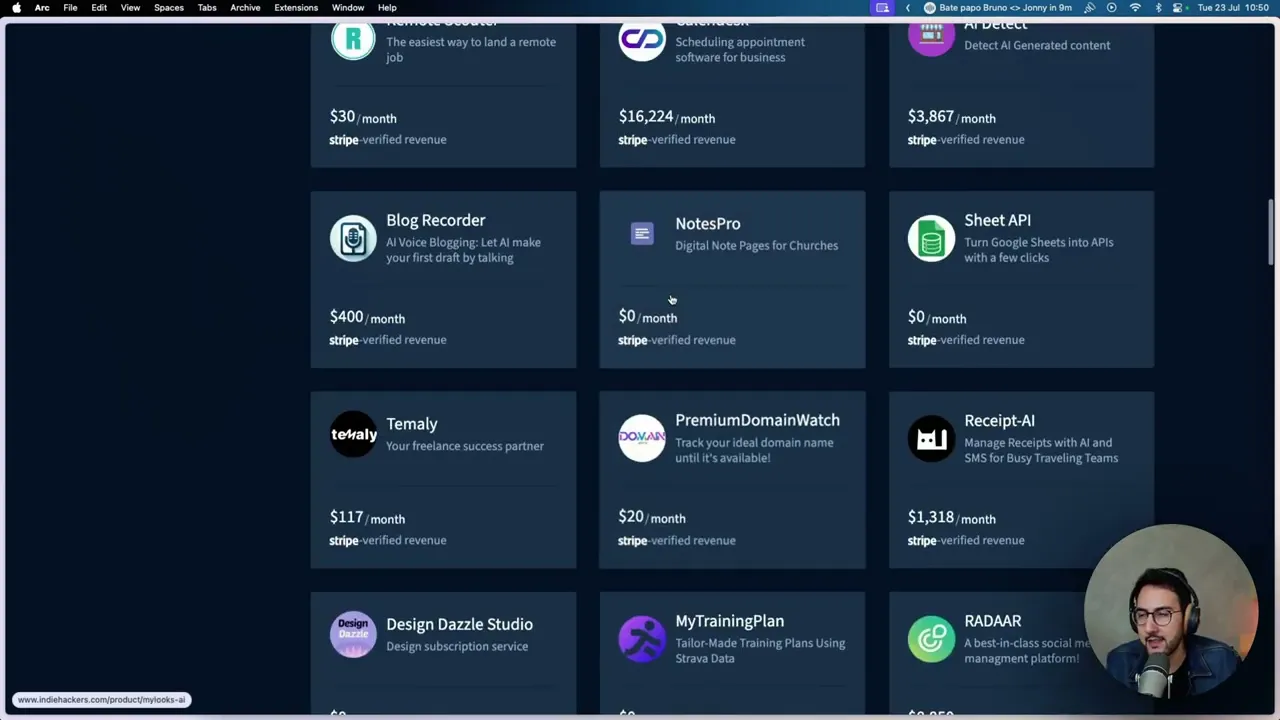Open the Window menu

click(x=348, y=8)
